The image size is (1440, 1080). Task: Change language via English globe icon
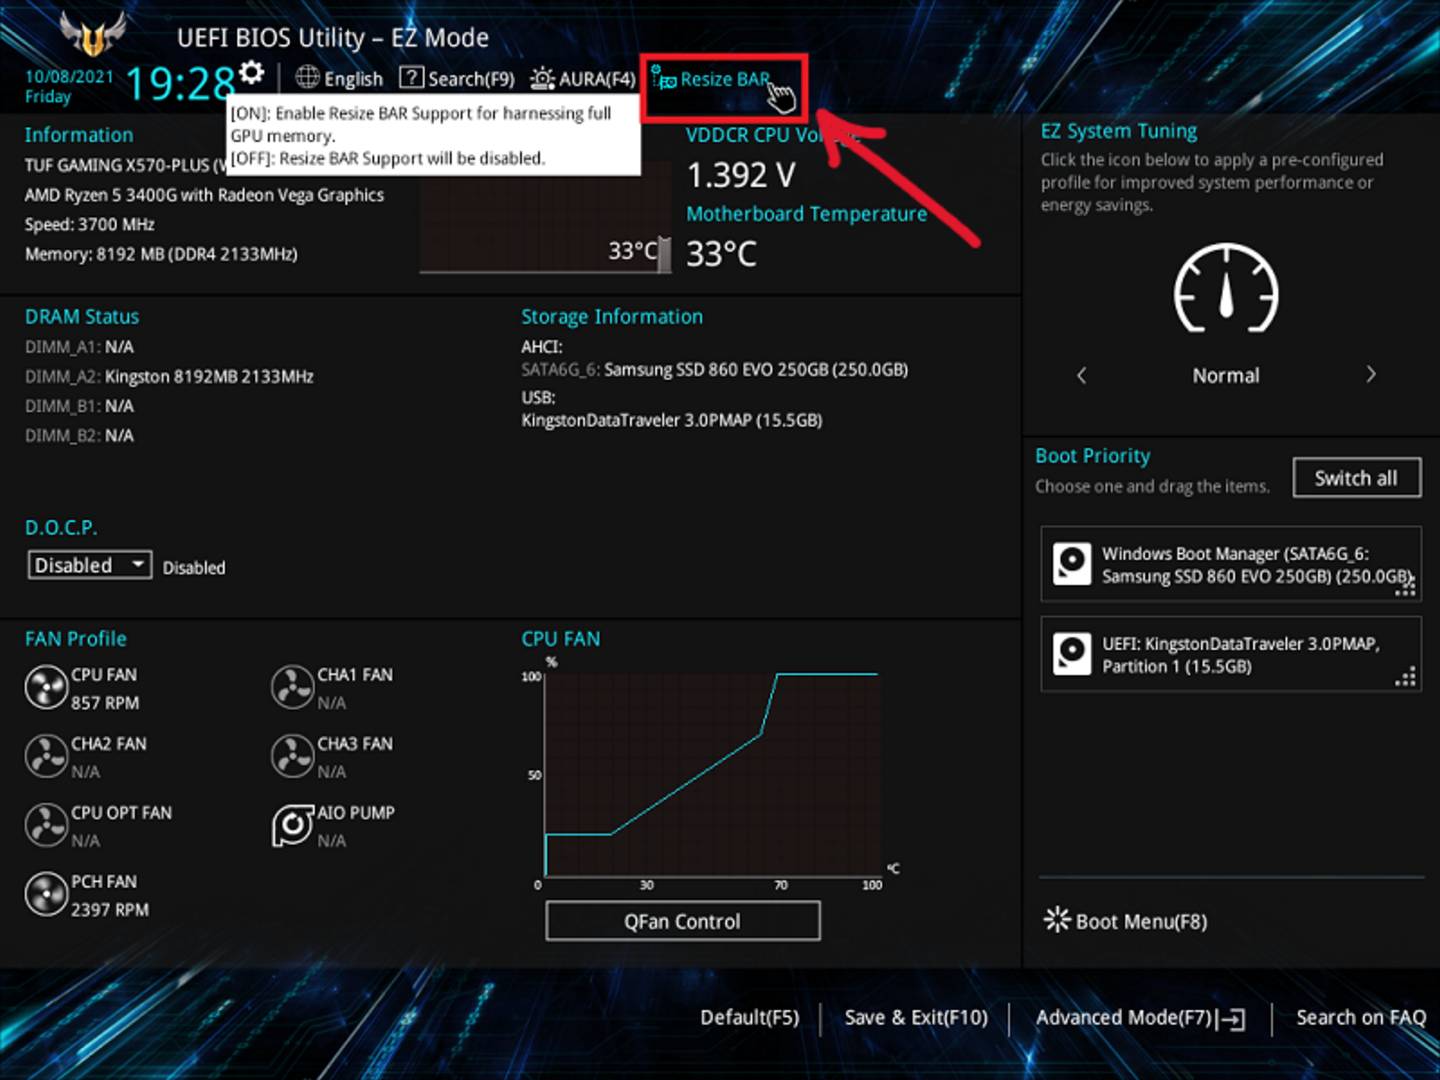pyautogui.click(x=308, y=77)
